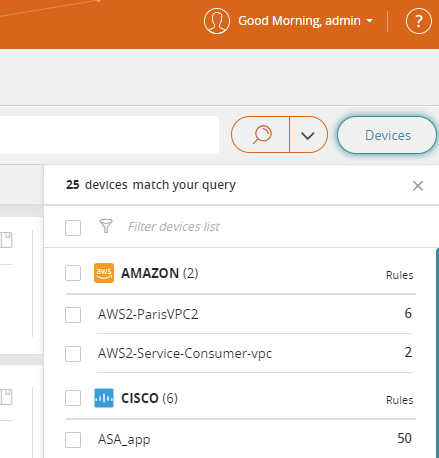Viewport: 439px width, 458px height.
Task: Check the select-all devices checkbox
Action: pyautogui.click(x=73, y=228)
